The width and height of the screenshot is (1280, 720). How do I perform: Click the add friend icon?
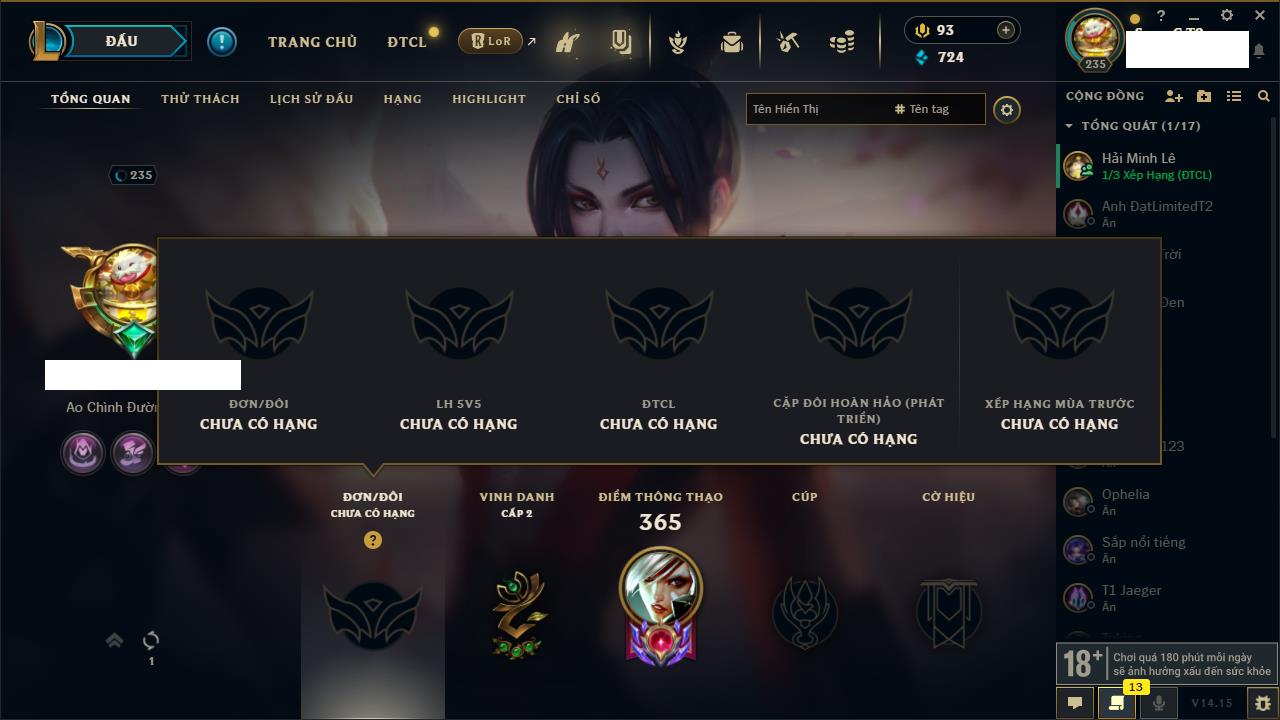(1174, 96)
